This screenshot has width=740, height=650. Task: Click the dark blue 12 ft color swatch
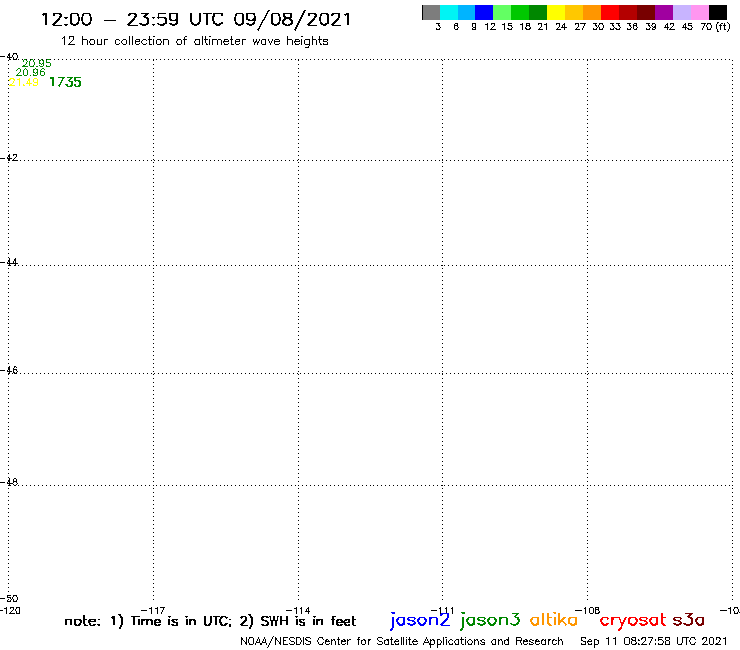tap(485, 12)
